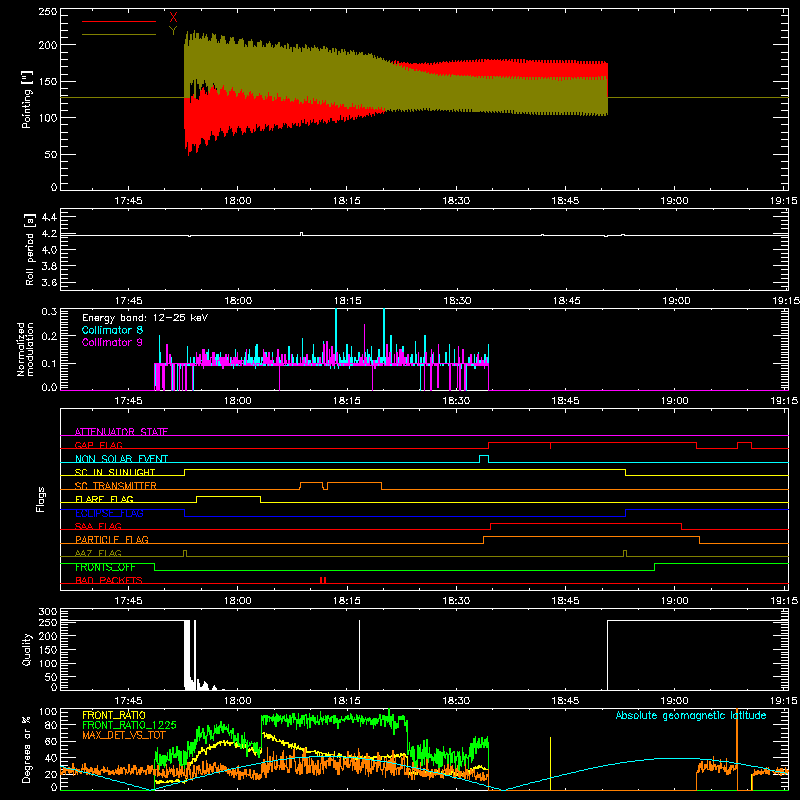Click the roll period bump near 18:09
This screenshot has height=800, width=800.
(x=302, y=234)
